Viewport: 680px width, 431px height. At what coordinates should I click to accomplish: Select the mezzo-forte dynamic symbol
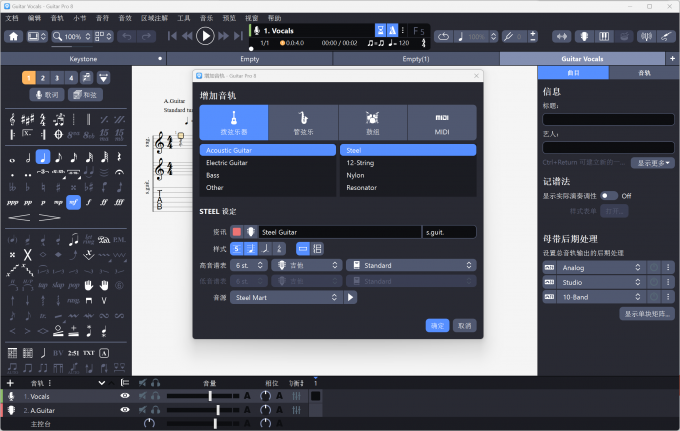pyautogui.click(x=73, y=201)
